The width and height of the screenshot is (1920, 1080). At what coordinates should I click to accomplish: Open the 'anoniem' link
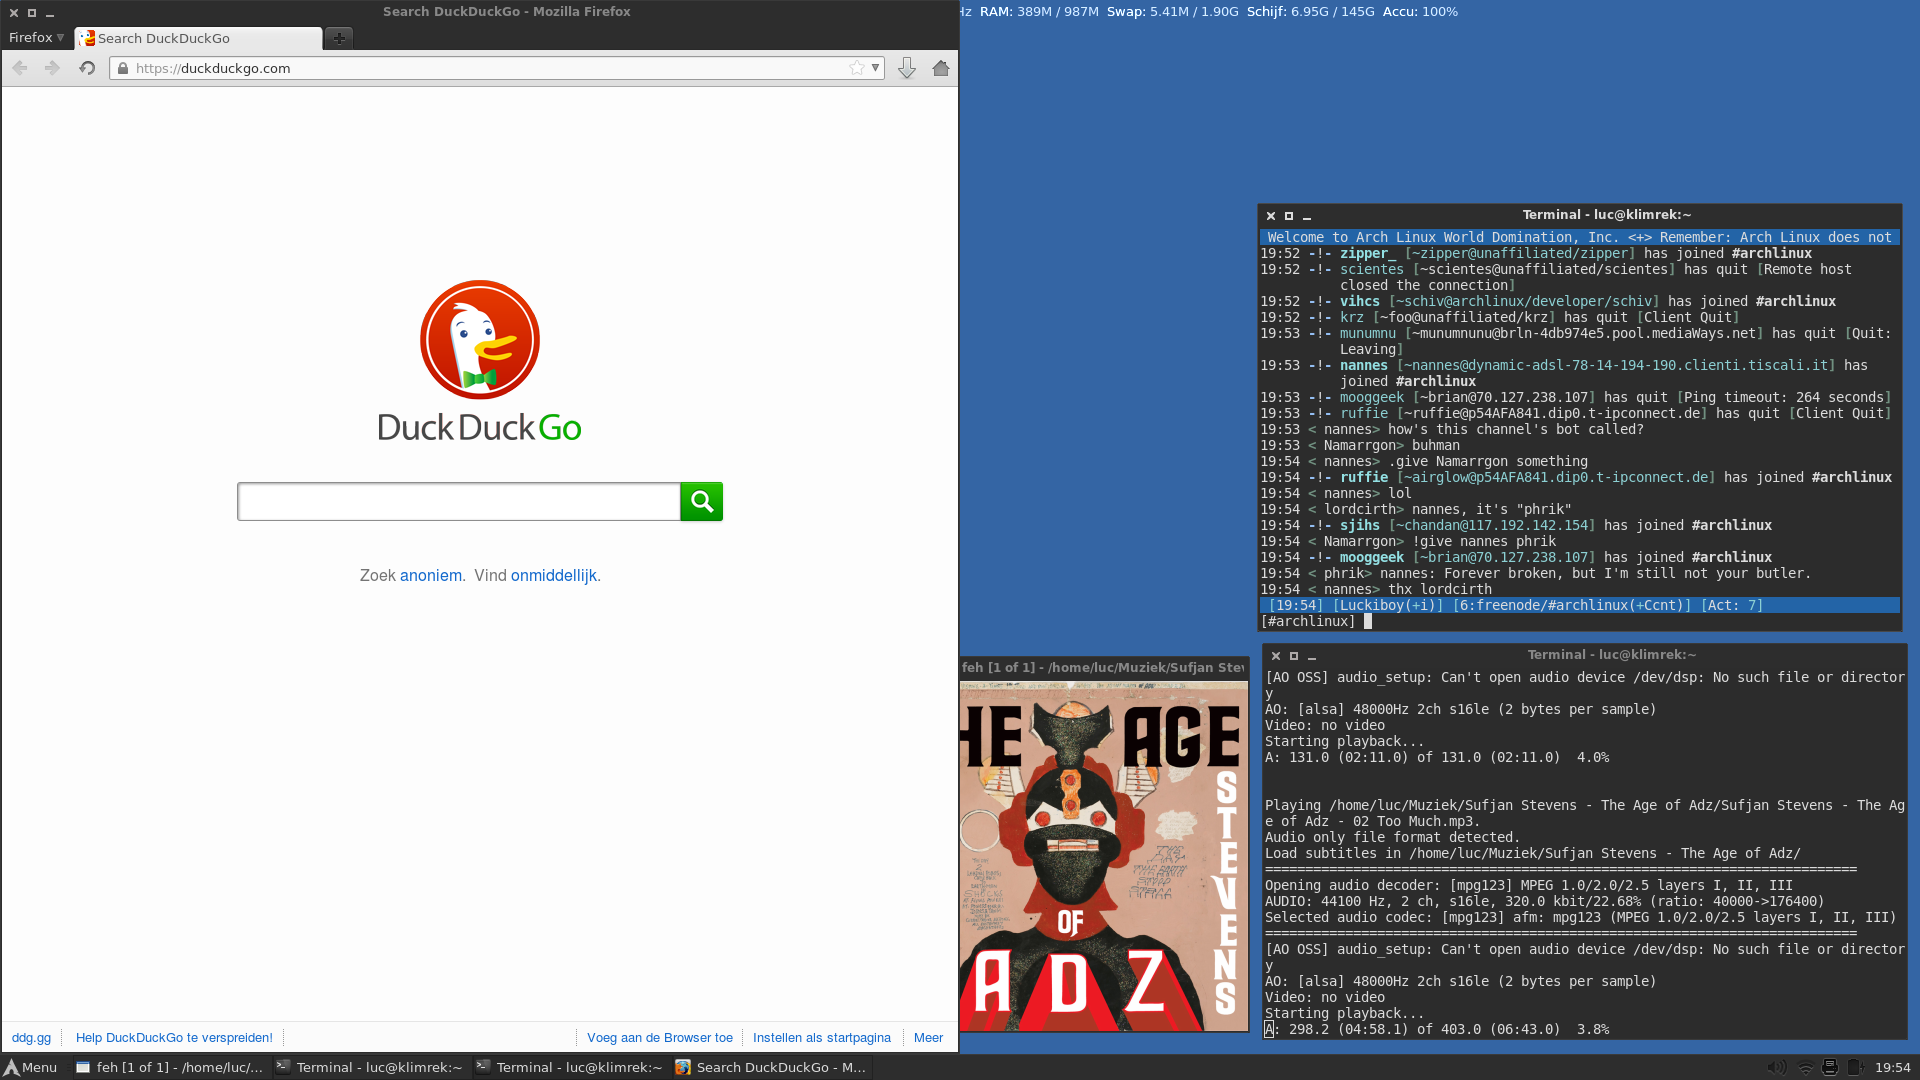[431, 575]
